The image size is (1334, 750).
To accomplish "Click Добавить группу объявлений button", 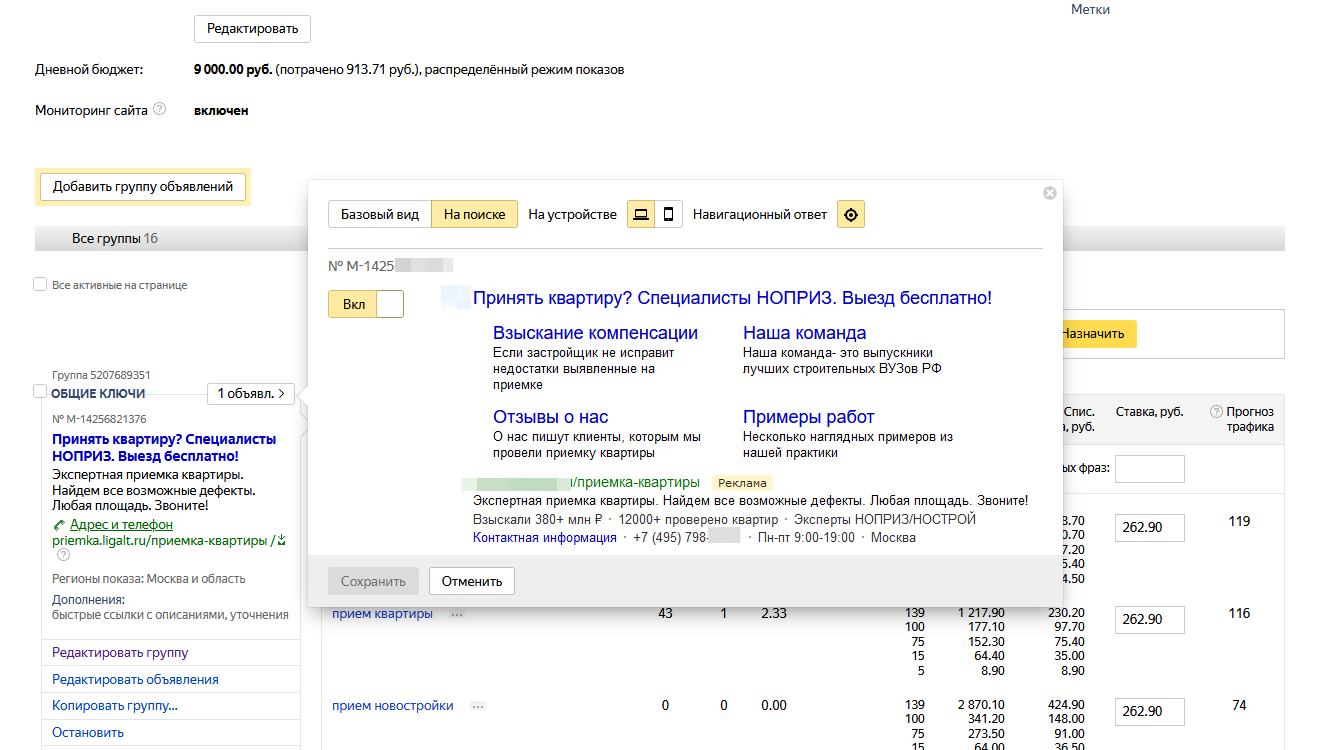I will [x=143, y=186].
